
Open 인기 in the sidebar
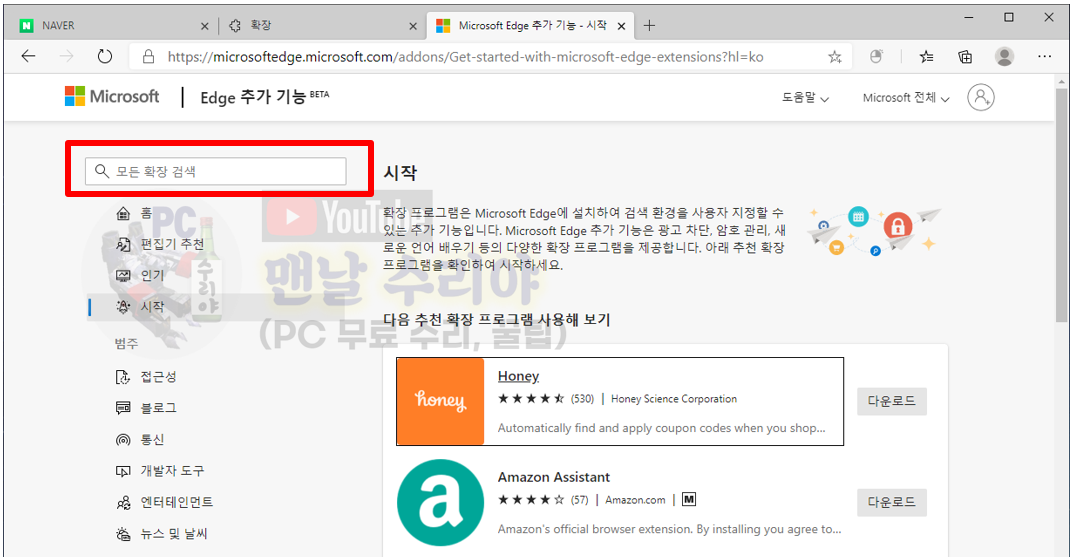(141, 275)
